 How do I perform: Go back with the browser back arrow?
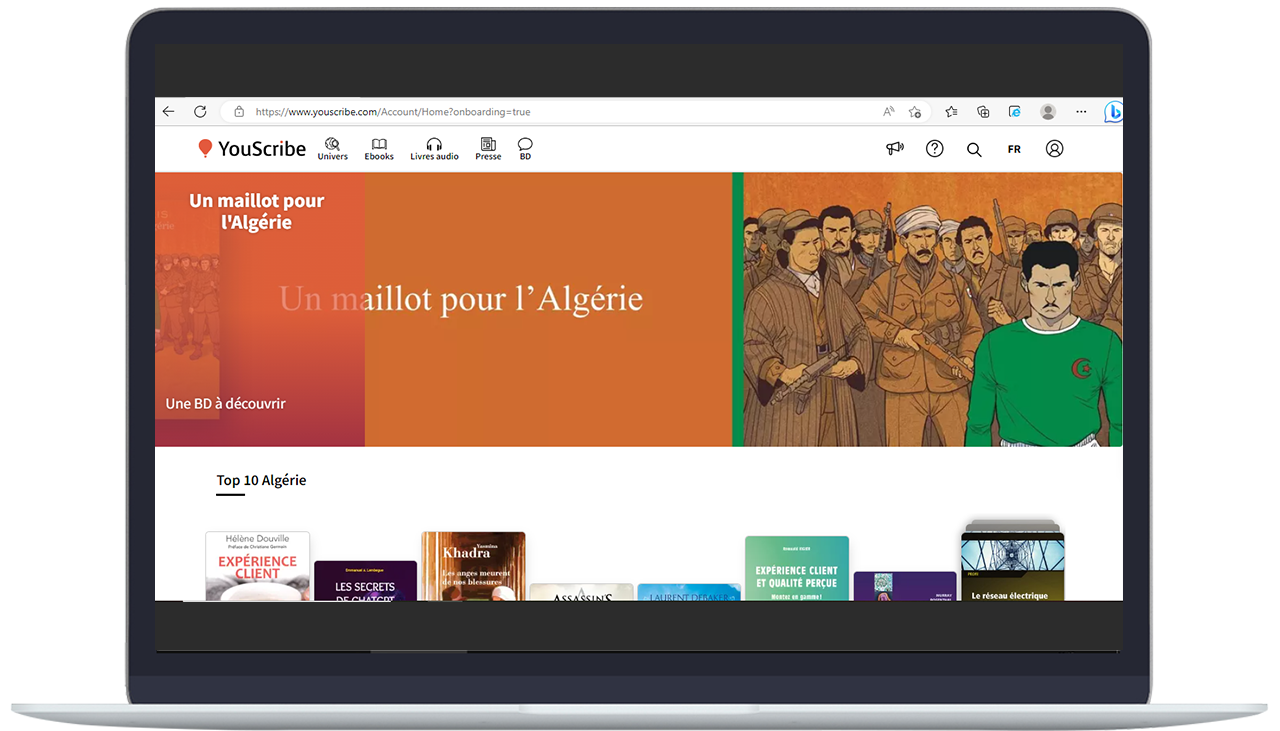(x=168, y=112)
